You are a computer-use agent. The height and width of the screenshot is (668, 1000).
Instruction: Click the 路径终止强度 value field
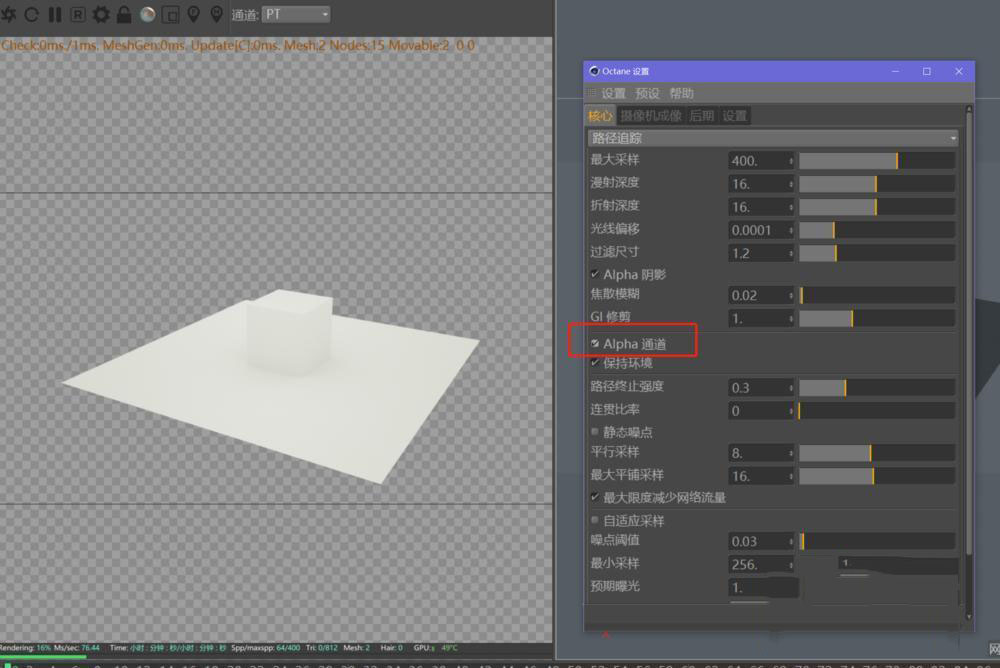[x=757, y=387]
